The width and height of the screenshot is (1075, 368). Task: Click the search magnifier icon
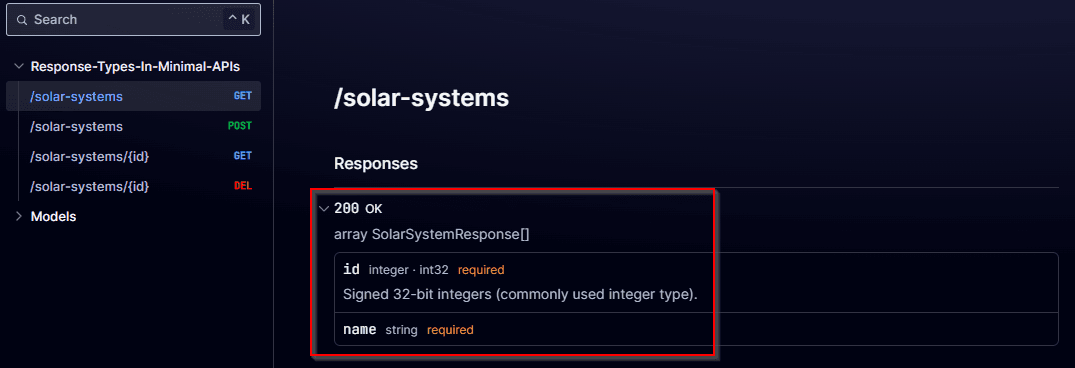[x=21, y=20]
